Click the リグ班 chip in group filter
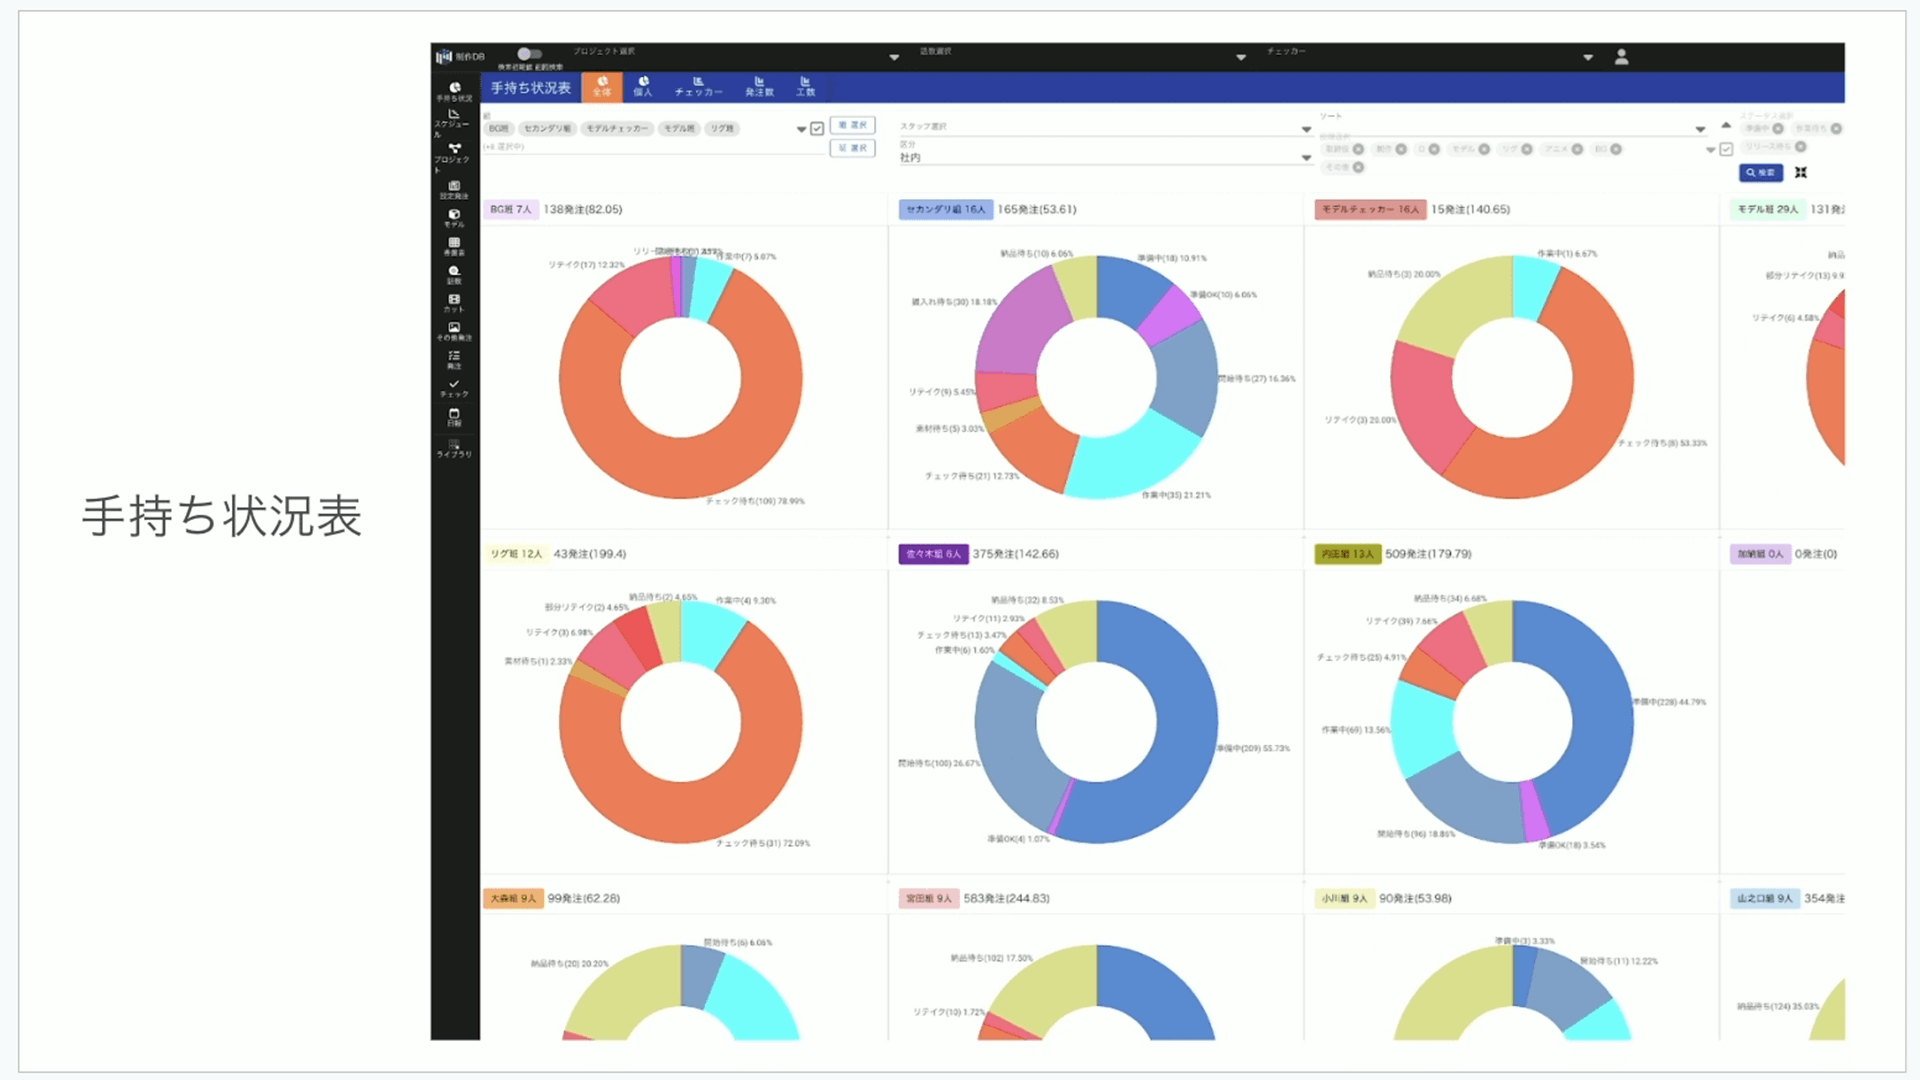 722,129
